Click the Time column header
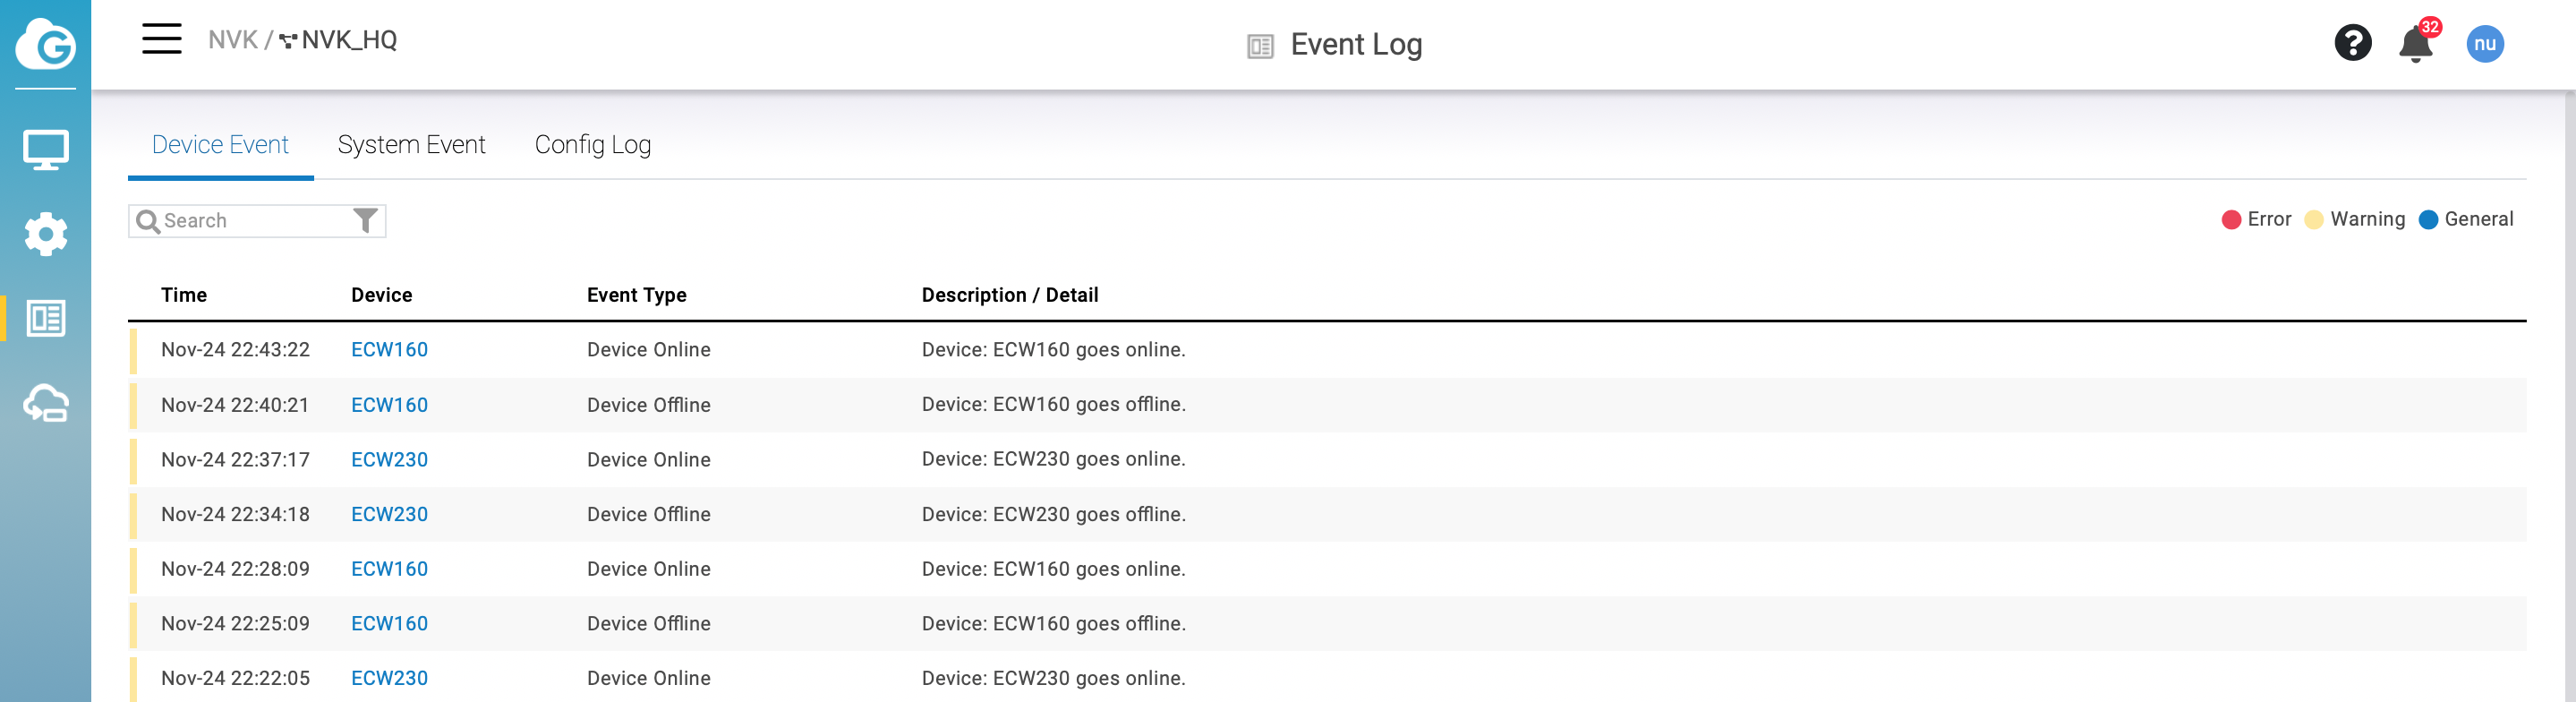2576x702 pixels. (x=184, y=295)
